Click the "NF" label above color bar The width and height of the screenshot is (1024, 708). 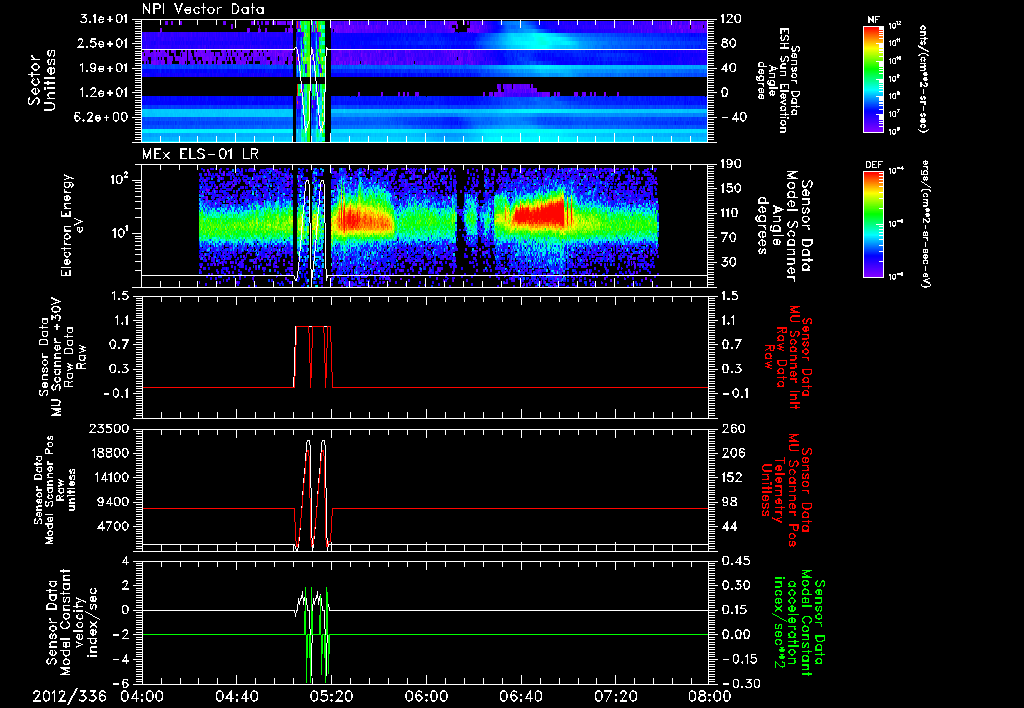point(874,20)
